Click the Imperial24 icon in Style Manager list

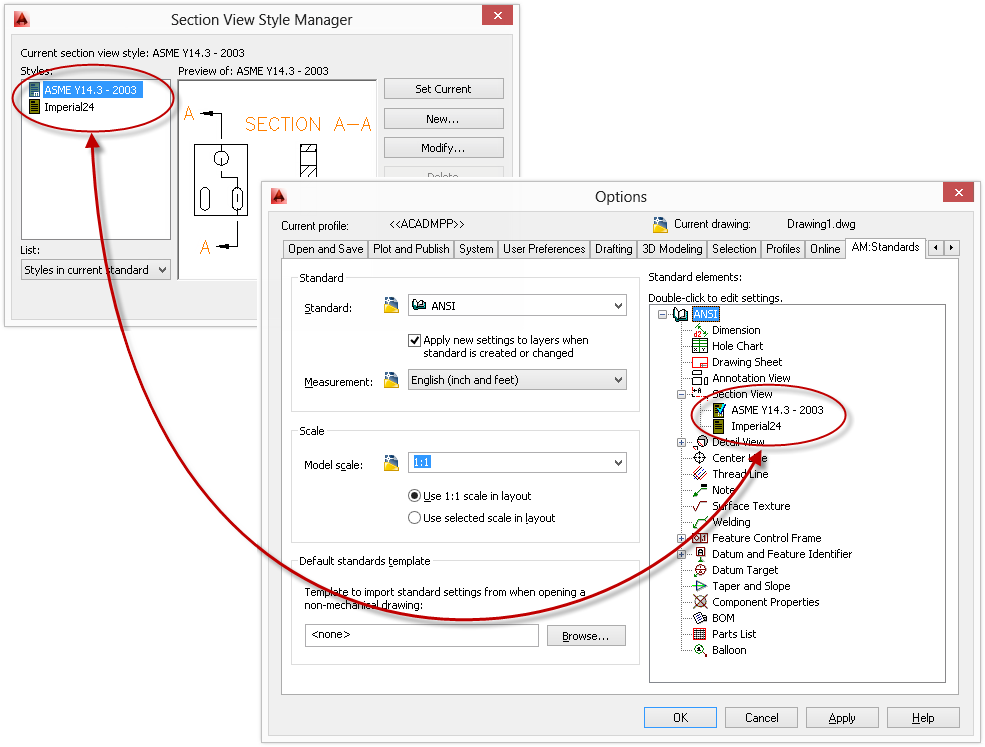35,107
